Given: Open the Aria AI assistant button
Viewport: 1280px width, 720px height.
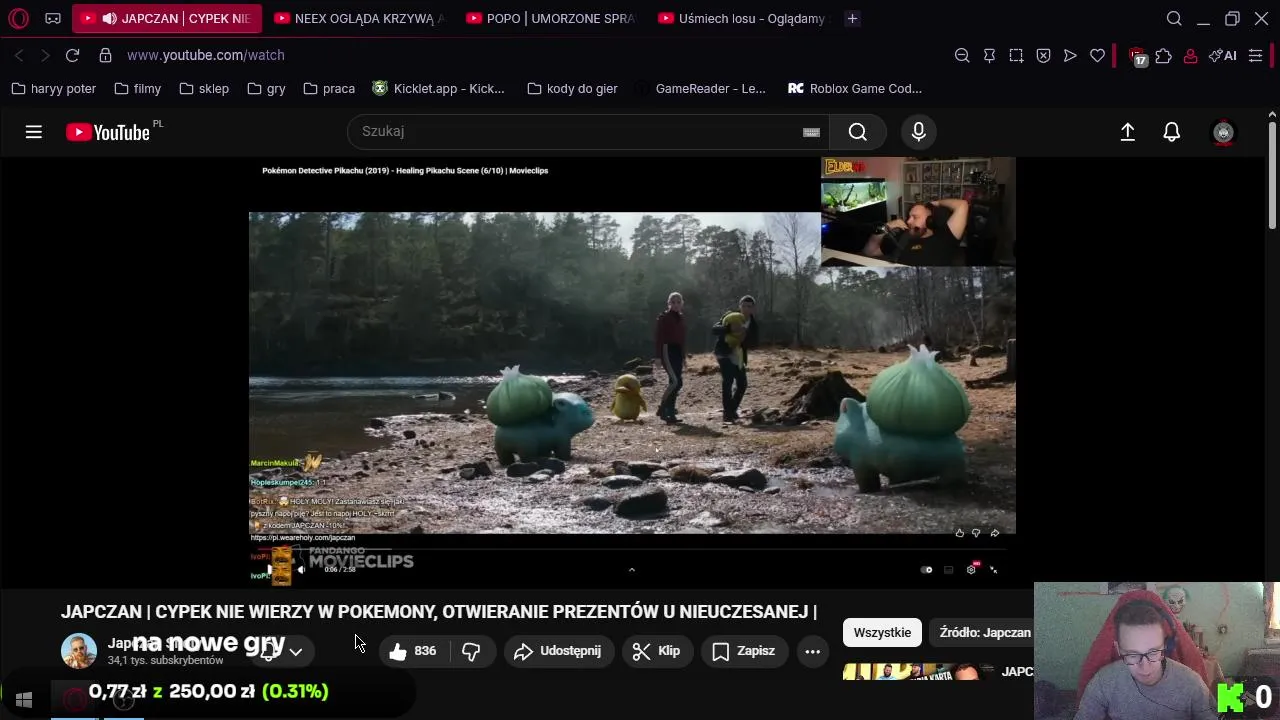Looking at the screenshot, I should point(1222,55).
